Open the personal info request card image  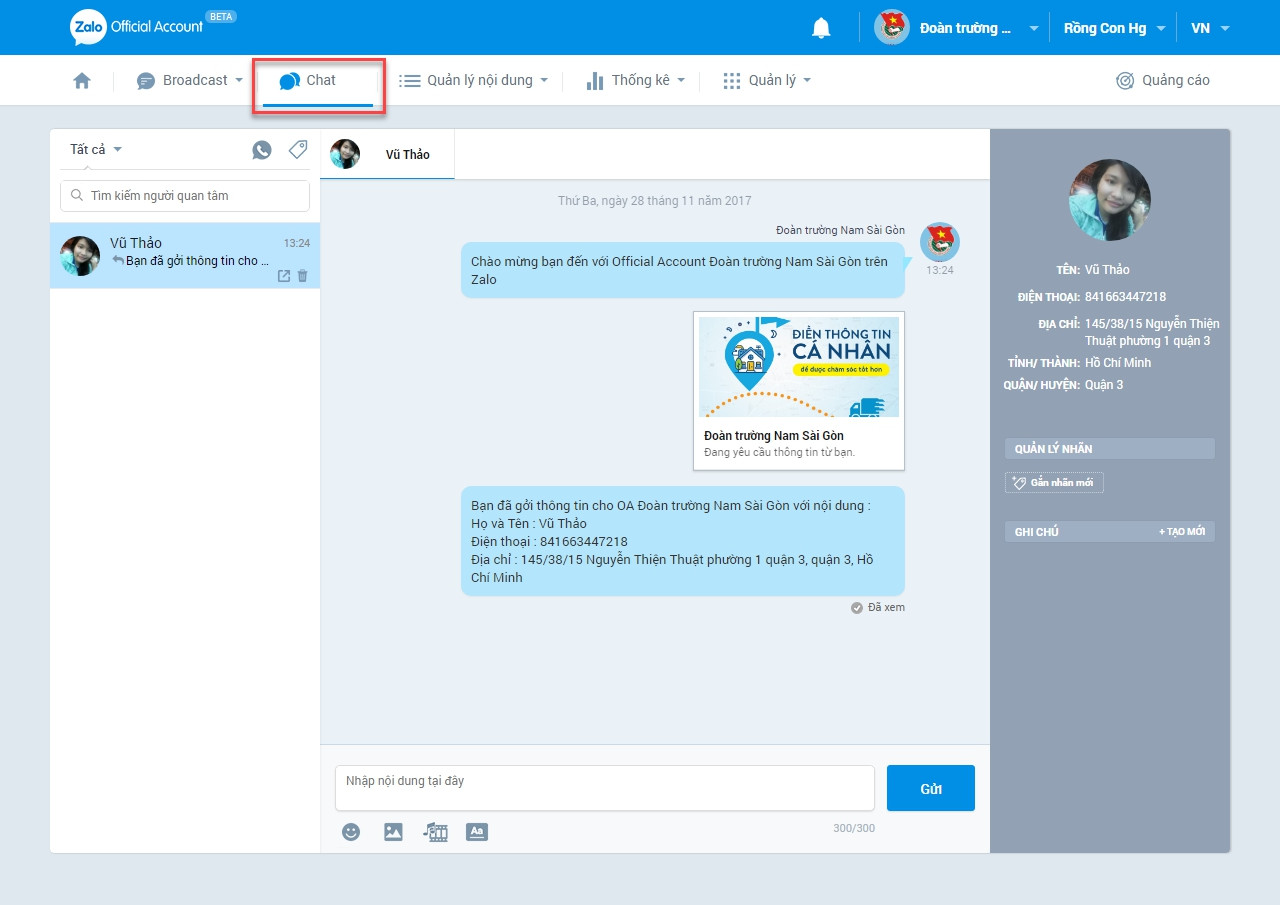pyautogui.click(x=799, y=366)
